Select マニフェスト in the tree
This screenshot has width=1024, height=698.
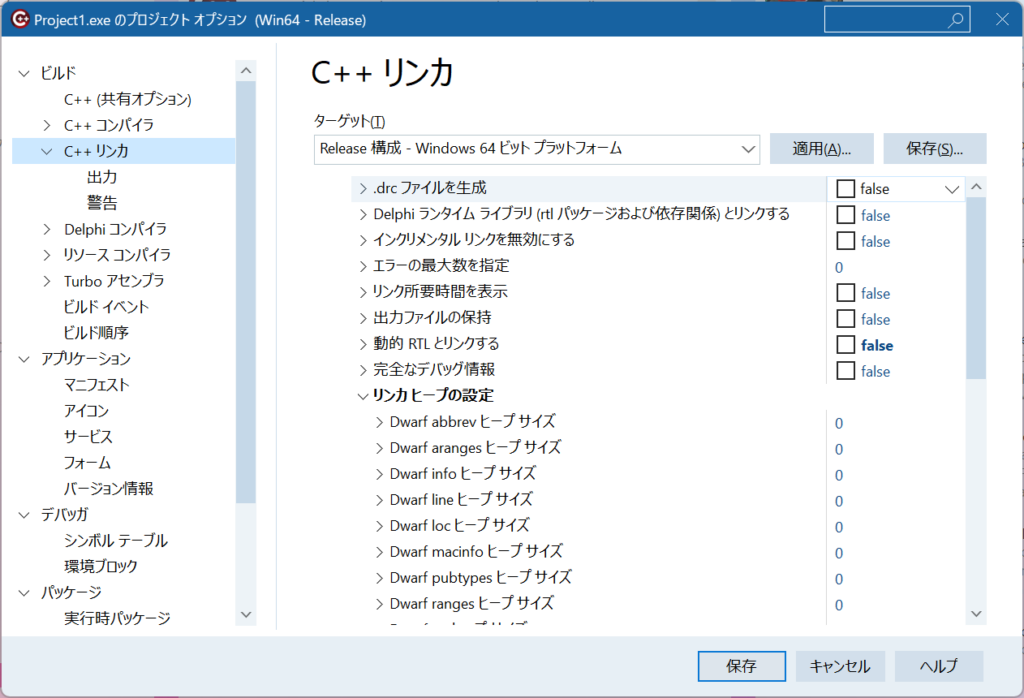tap(96, 385)
